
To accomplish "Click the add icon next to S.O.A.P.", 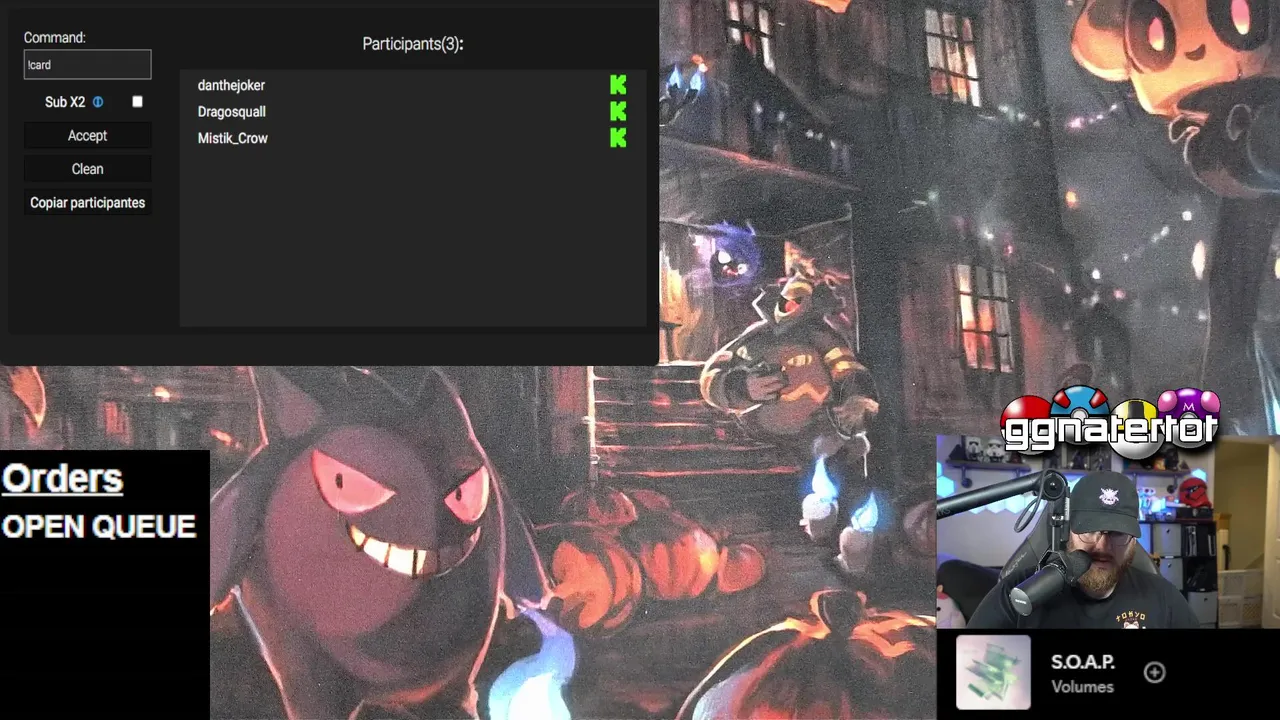I will [x=1155, y=673].
